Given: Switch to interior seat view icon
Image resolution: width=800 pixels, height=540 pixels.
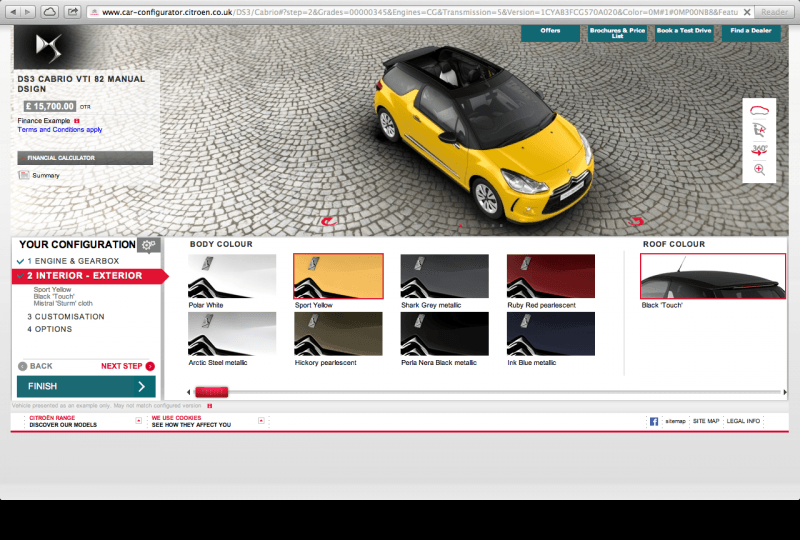Looking at the screenshot, I should click(759, 130).
